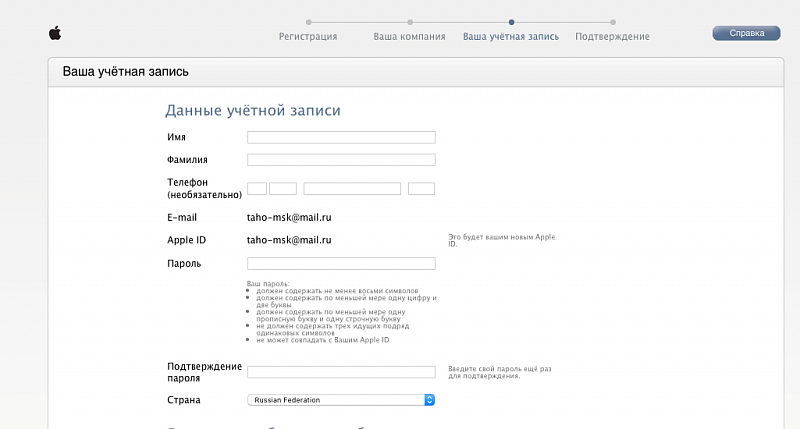Click the progress dot above Подтверждение
Viewport: 800px width, 429px height.
(612, 21)
